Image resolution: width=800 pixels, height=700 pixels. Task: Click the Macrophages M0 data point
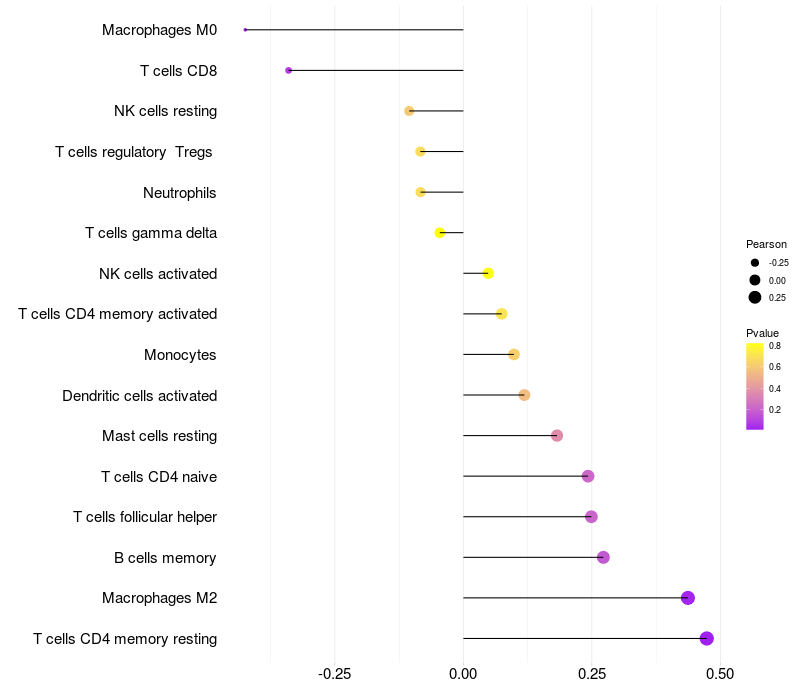pos(245,30)
